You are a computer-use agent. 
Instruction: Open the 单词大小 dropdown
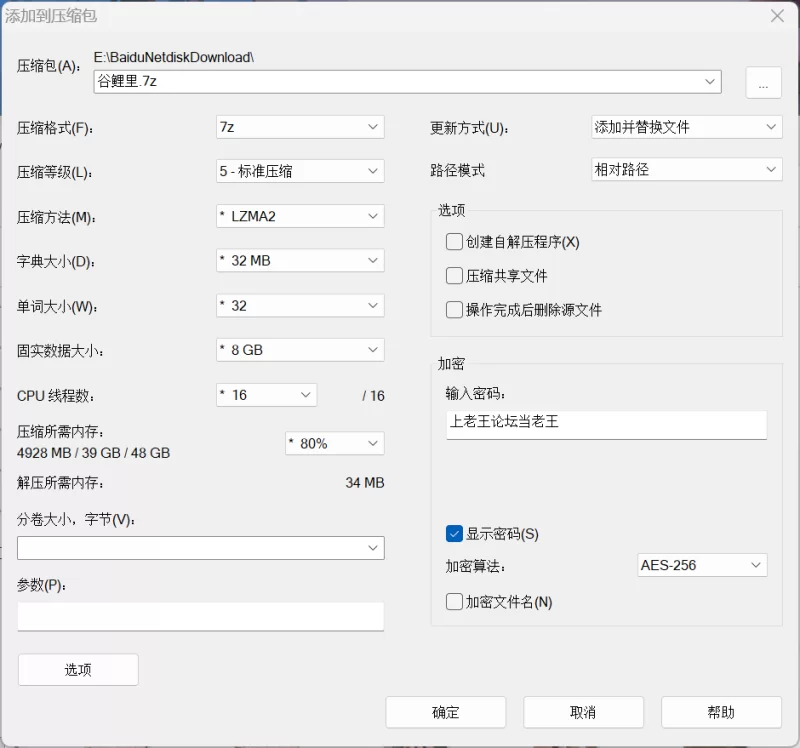(x=300, y=306)
